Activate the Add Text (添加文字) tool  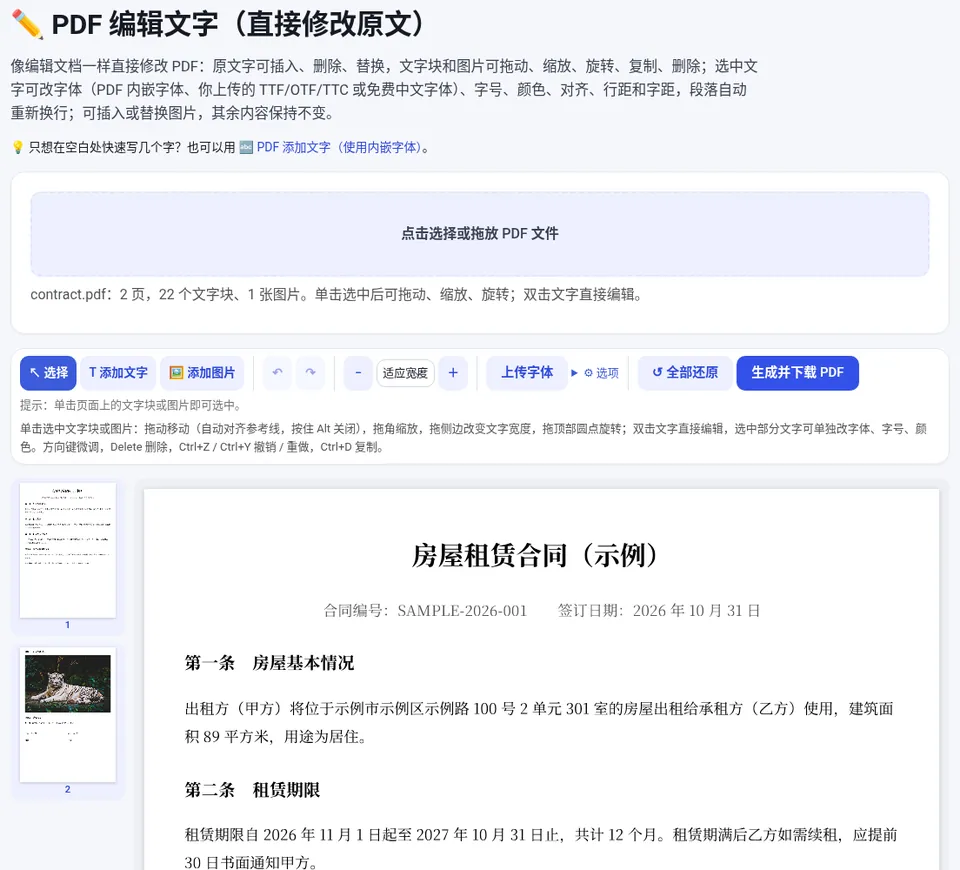[x=118, y=373]
